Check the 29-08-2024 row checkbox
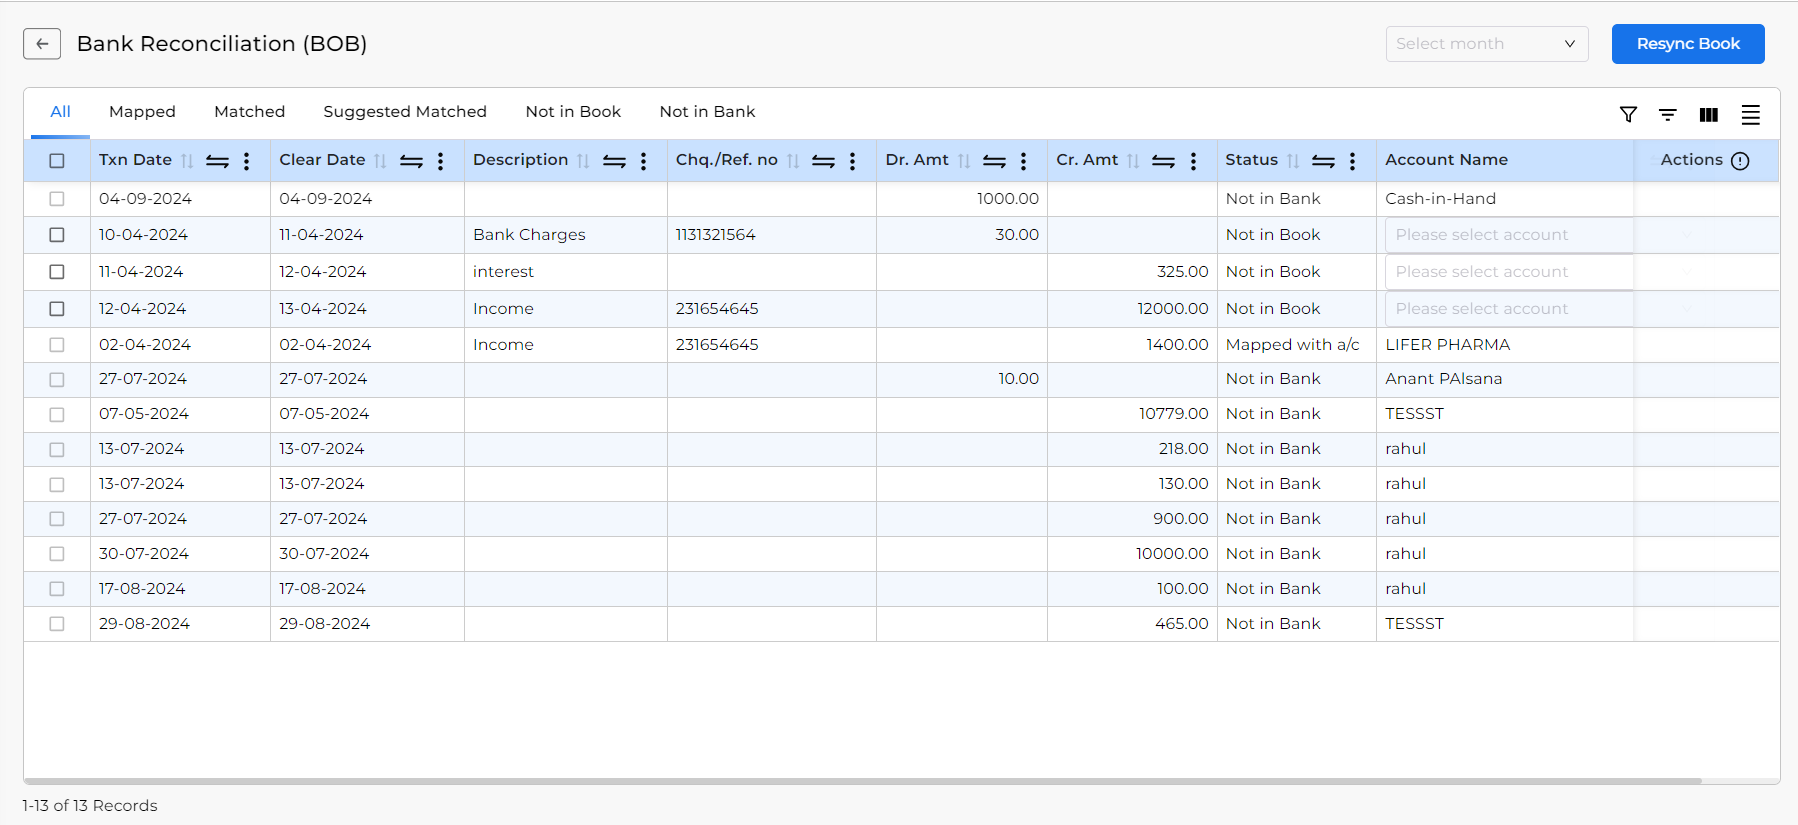This screenshot has height=825, width=1798. click(57, 624)
